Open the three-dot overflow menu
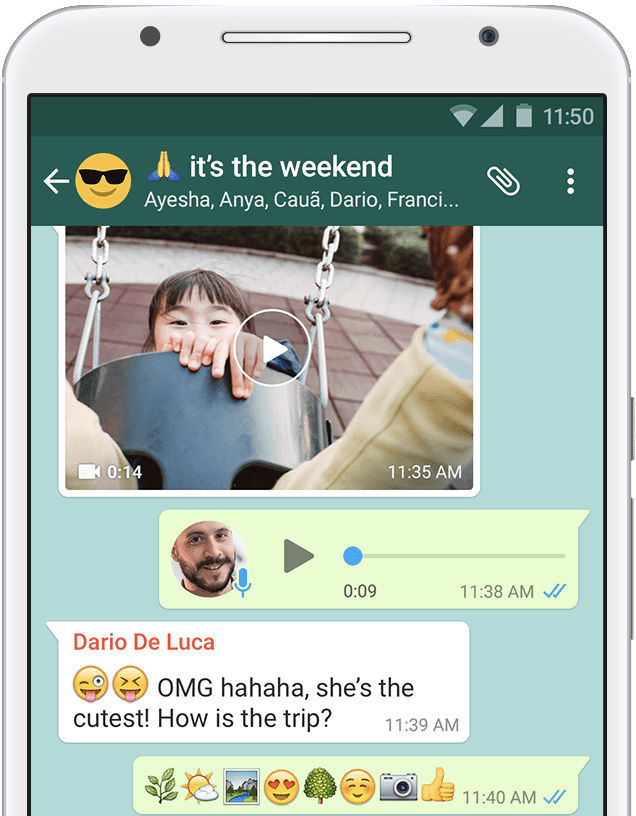 [570, 181]
